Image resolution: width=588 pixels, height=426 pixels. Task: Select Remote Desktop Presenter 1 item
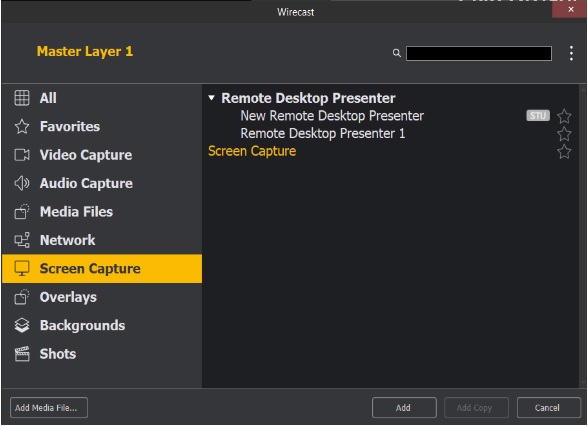pyautogui.click(x=322, y=134)
